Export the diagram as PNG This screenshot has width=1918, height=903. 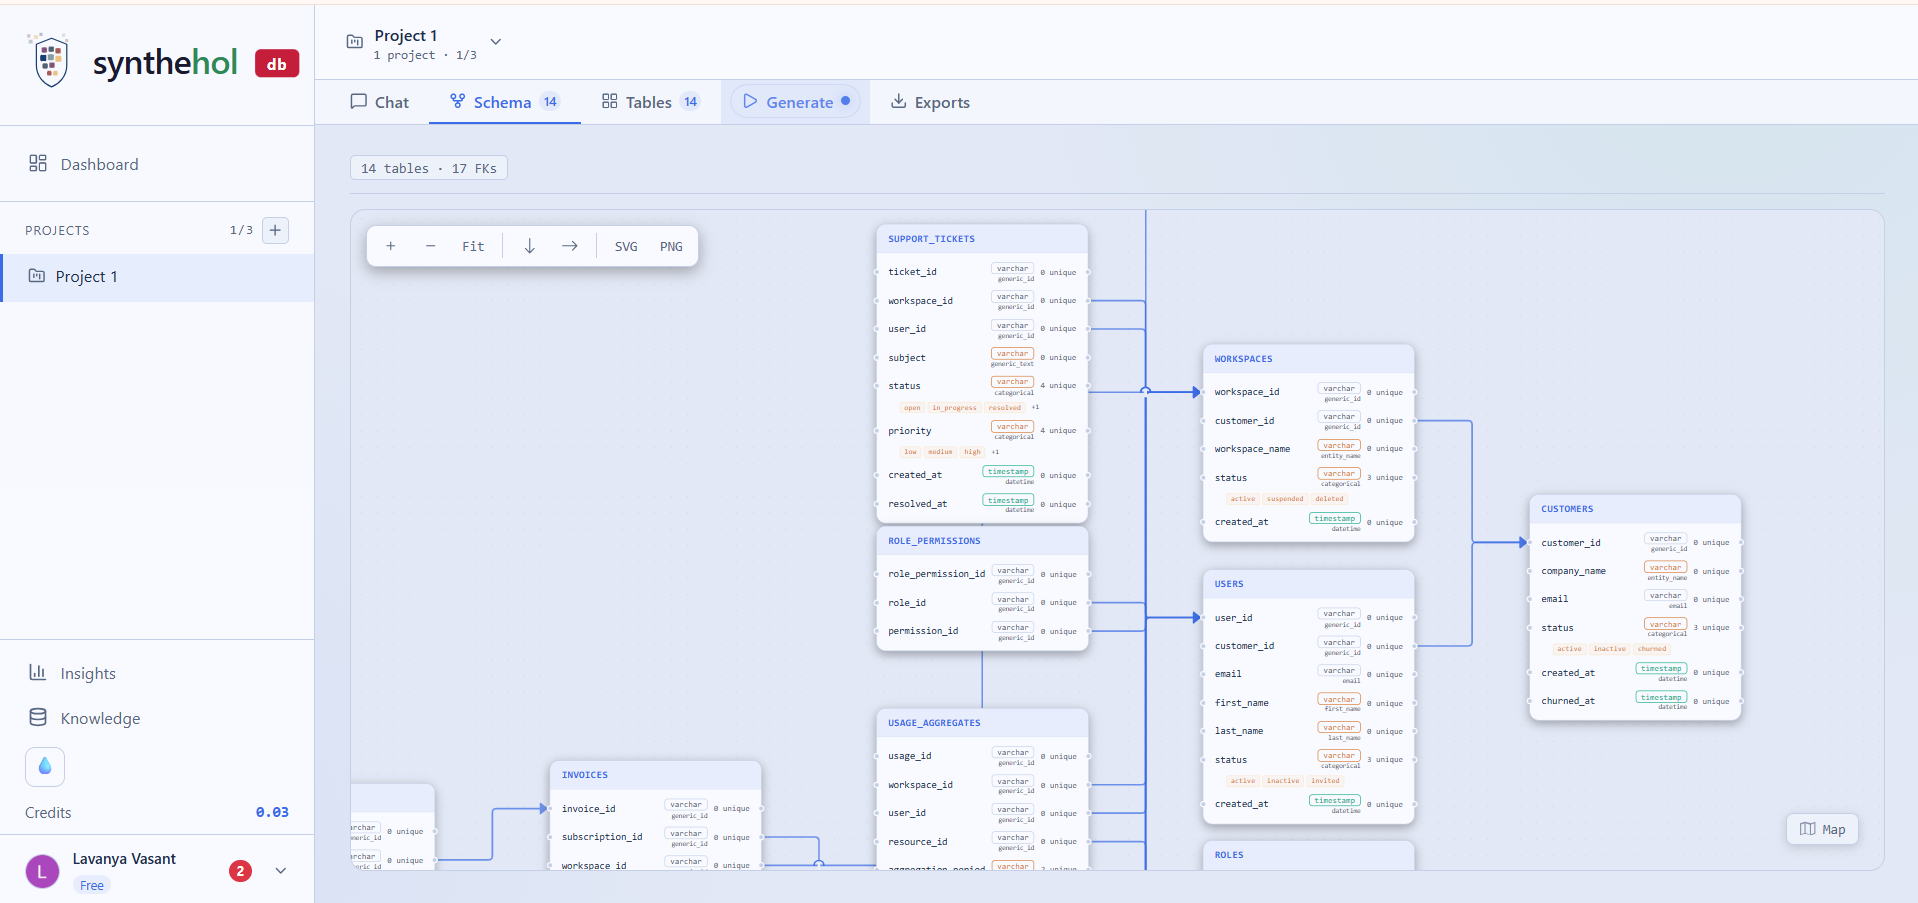(x=671, y=246)
